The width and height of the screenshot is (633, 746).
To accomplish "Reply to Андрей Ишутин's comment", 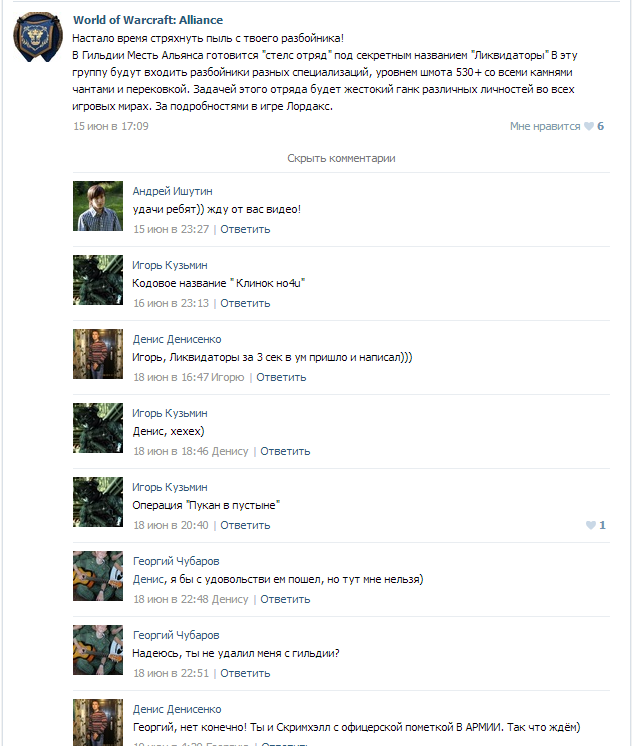I will pos(245,229).
